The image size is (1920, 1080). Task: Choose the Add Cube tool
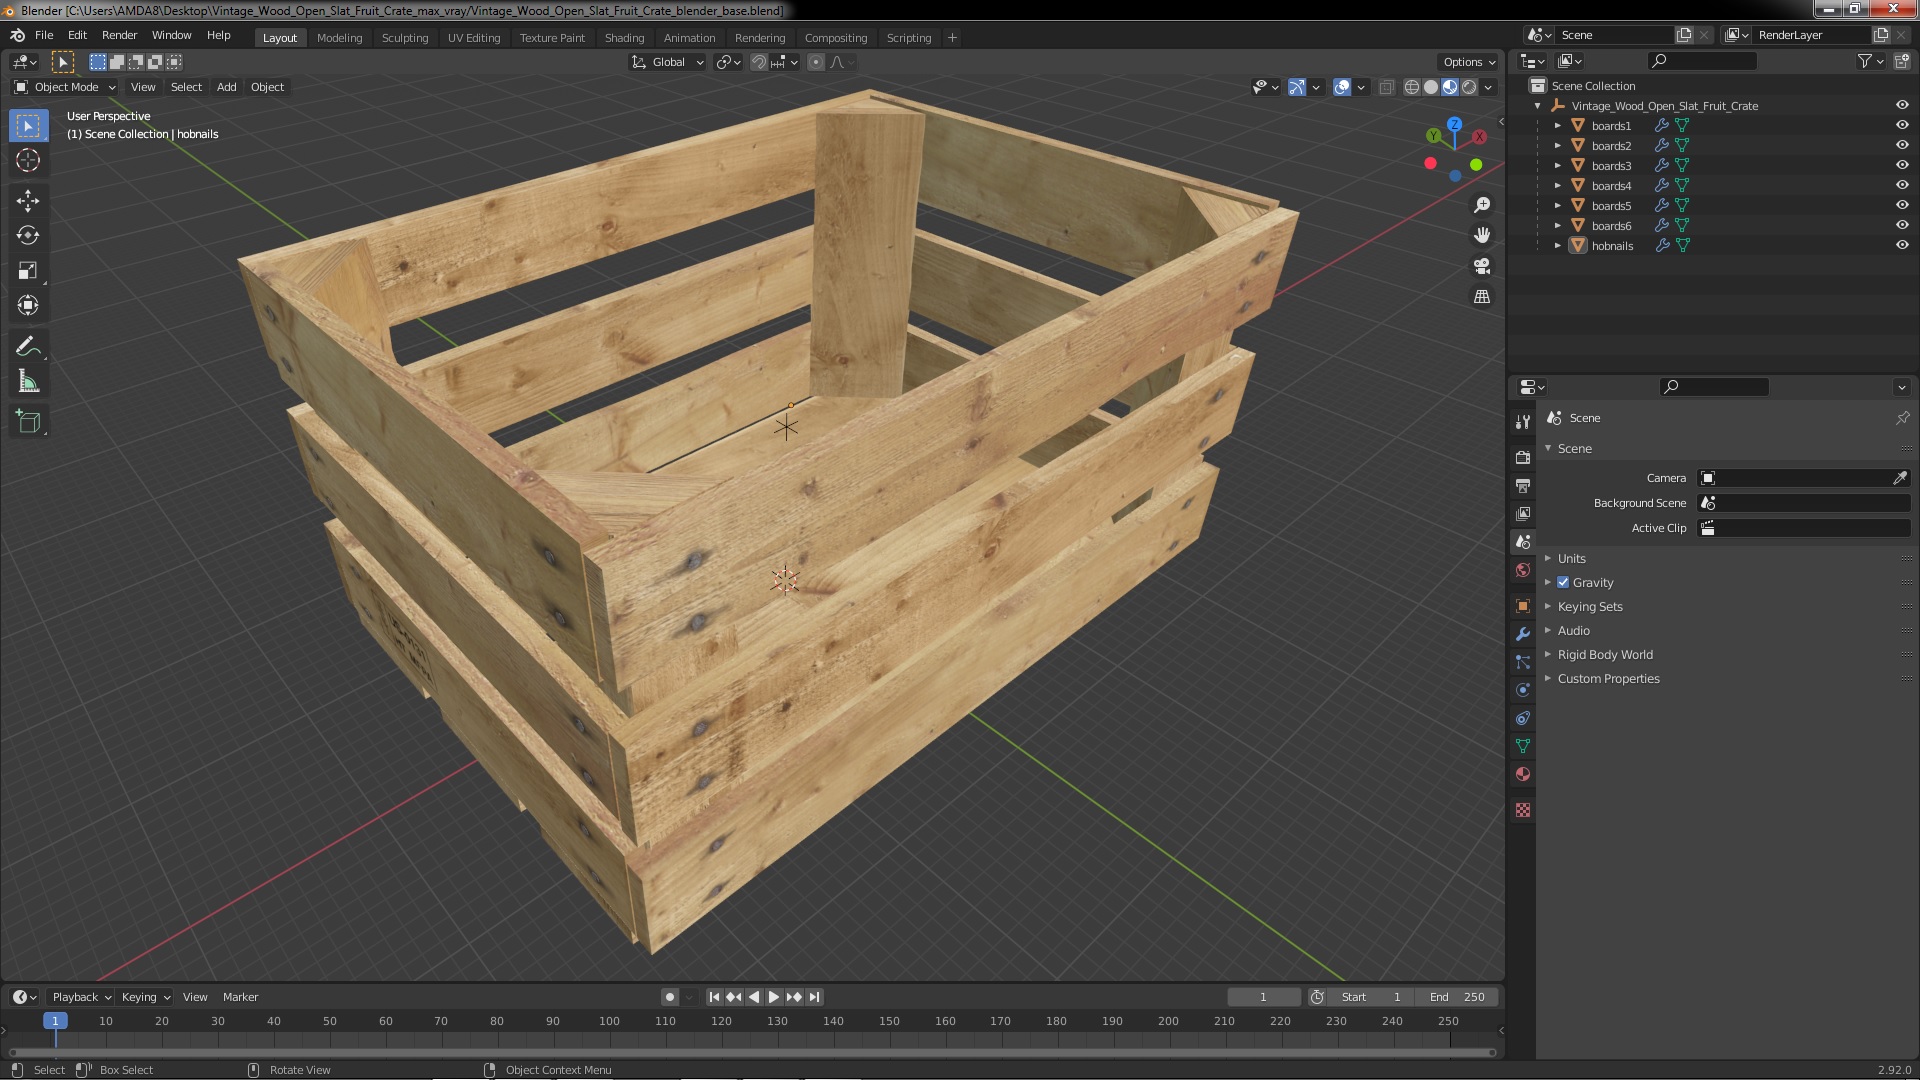point(28,422)
